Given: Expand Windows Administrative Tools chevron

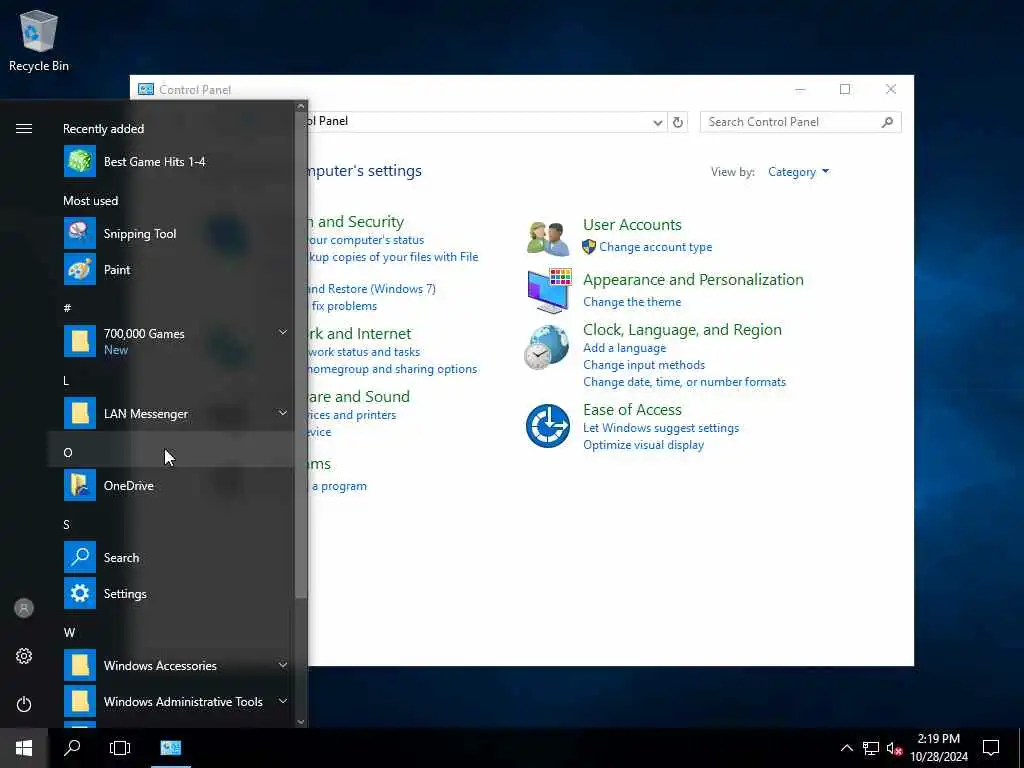Looking at the screenshot, I should point(283,701).
